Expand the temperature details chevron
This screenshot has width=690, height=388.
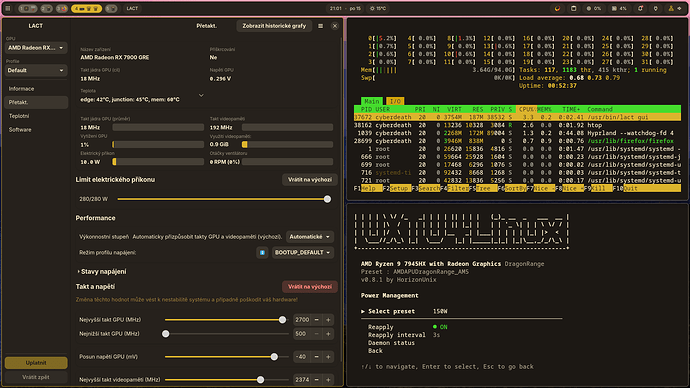[x=201, y=95]
